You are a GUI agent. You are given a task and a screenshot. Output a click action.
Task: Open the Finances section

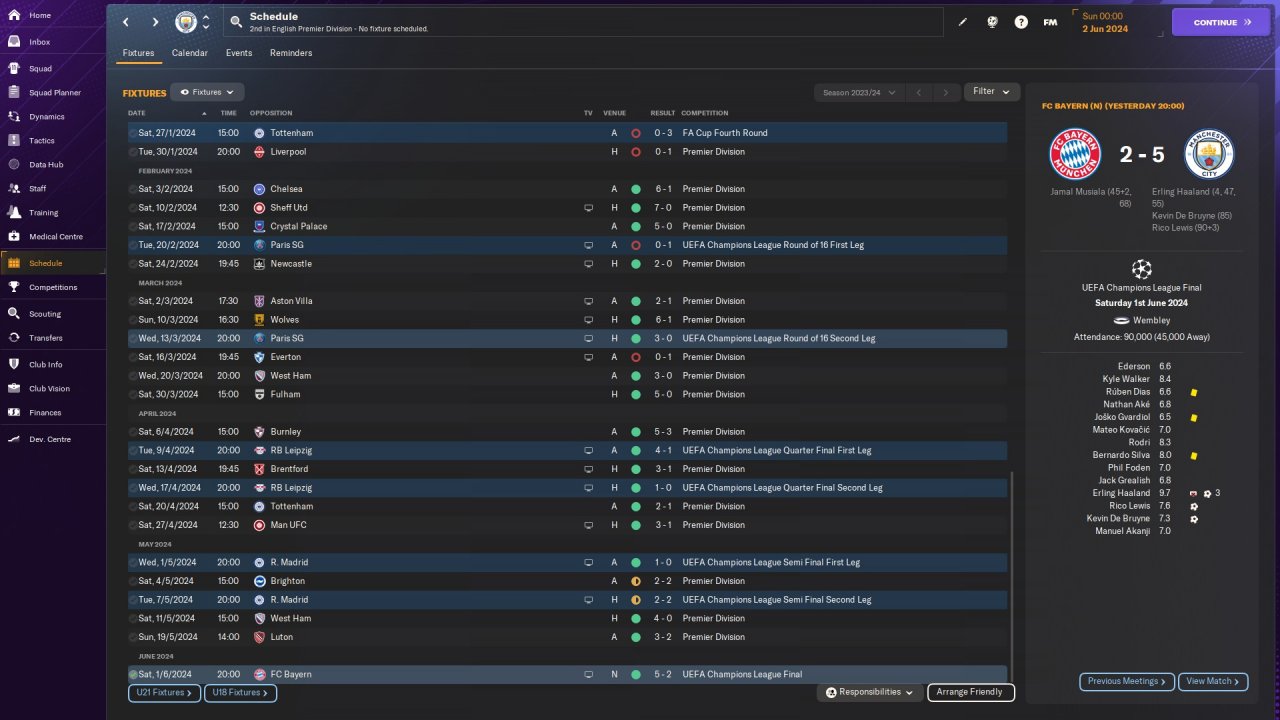53,412
